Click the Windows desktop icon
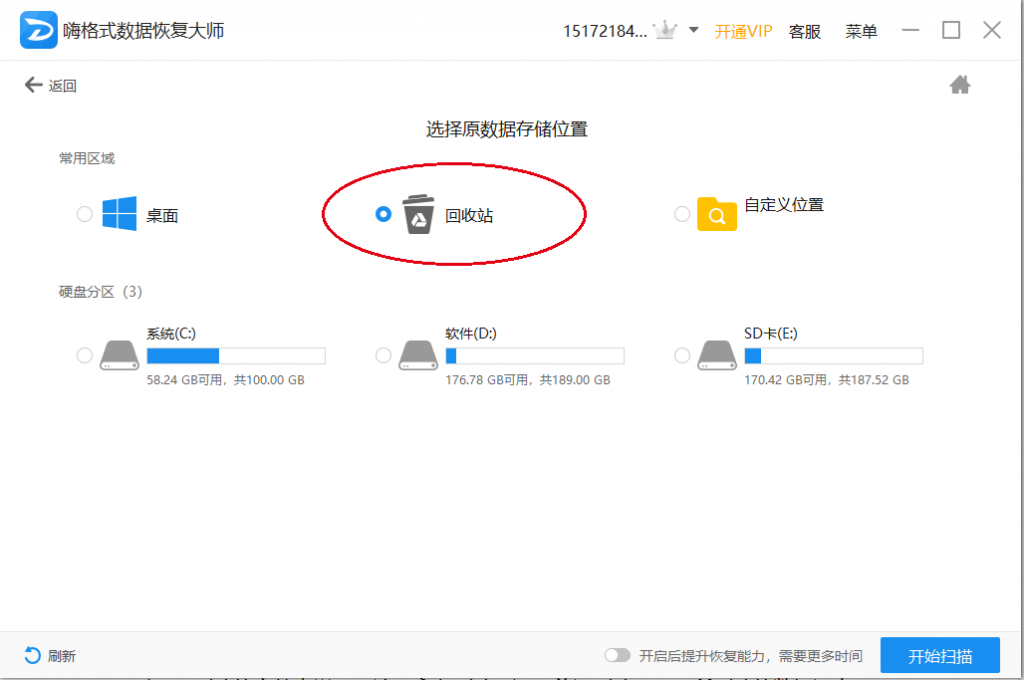The height and width of the screenshot is (680, 1024). pos(120,214)
